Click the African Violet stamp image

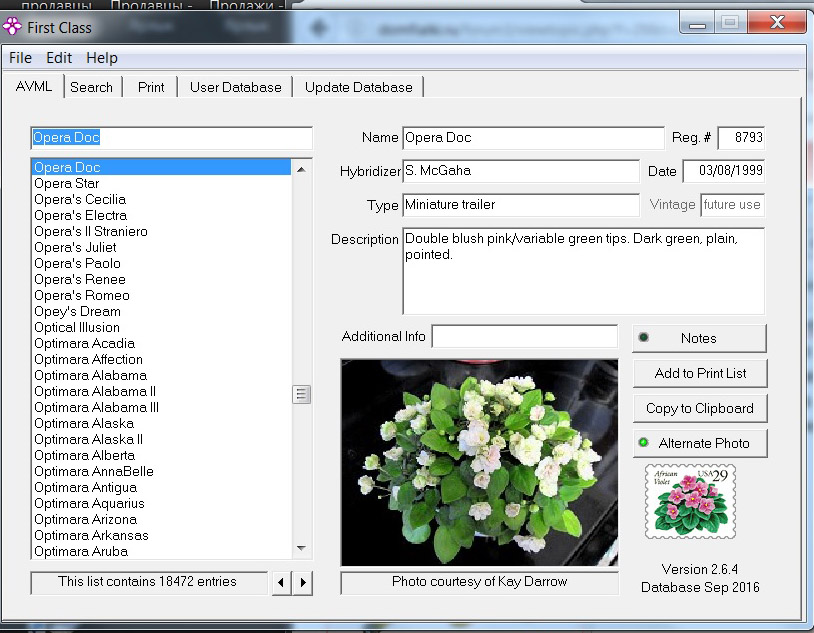click(690, 502)
